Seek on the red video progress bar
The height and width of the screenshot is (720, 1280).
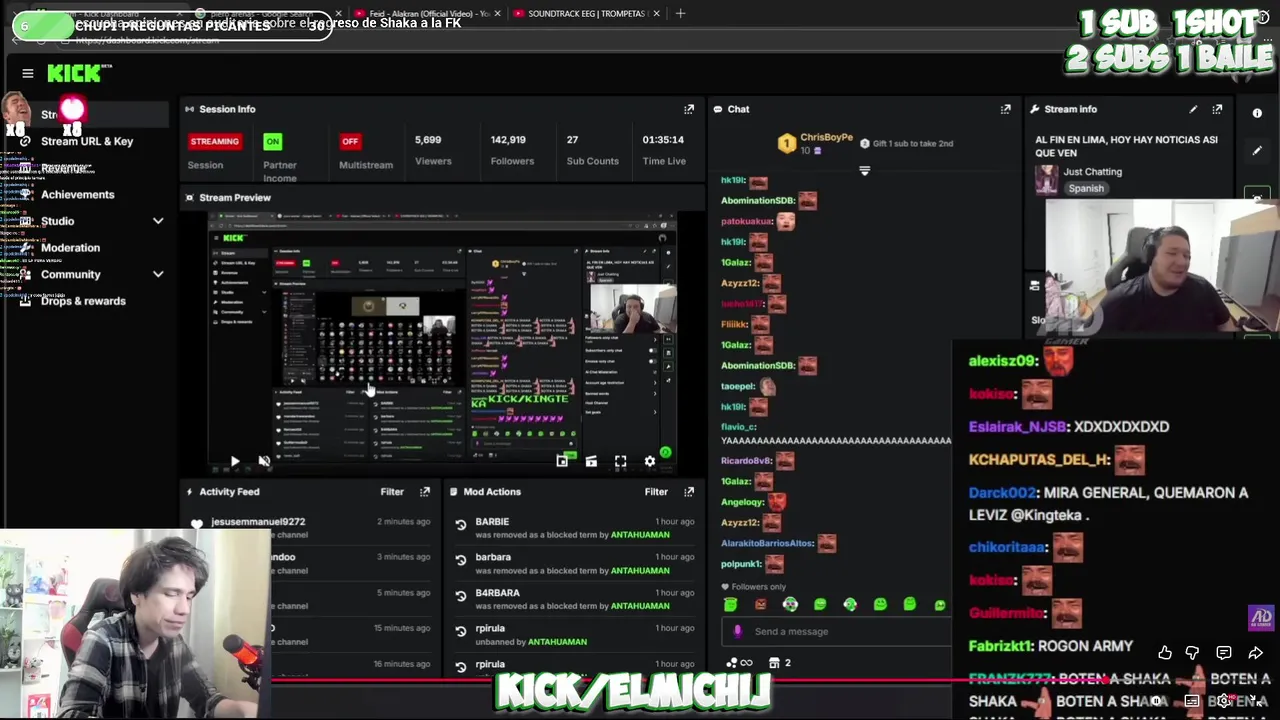(640, 681)
